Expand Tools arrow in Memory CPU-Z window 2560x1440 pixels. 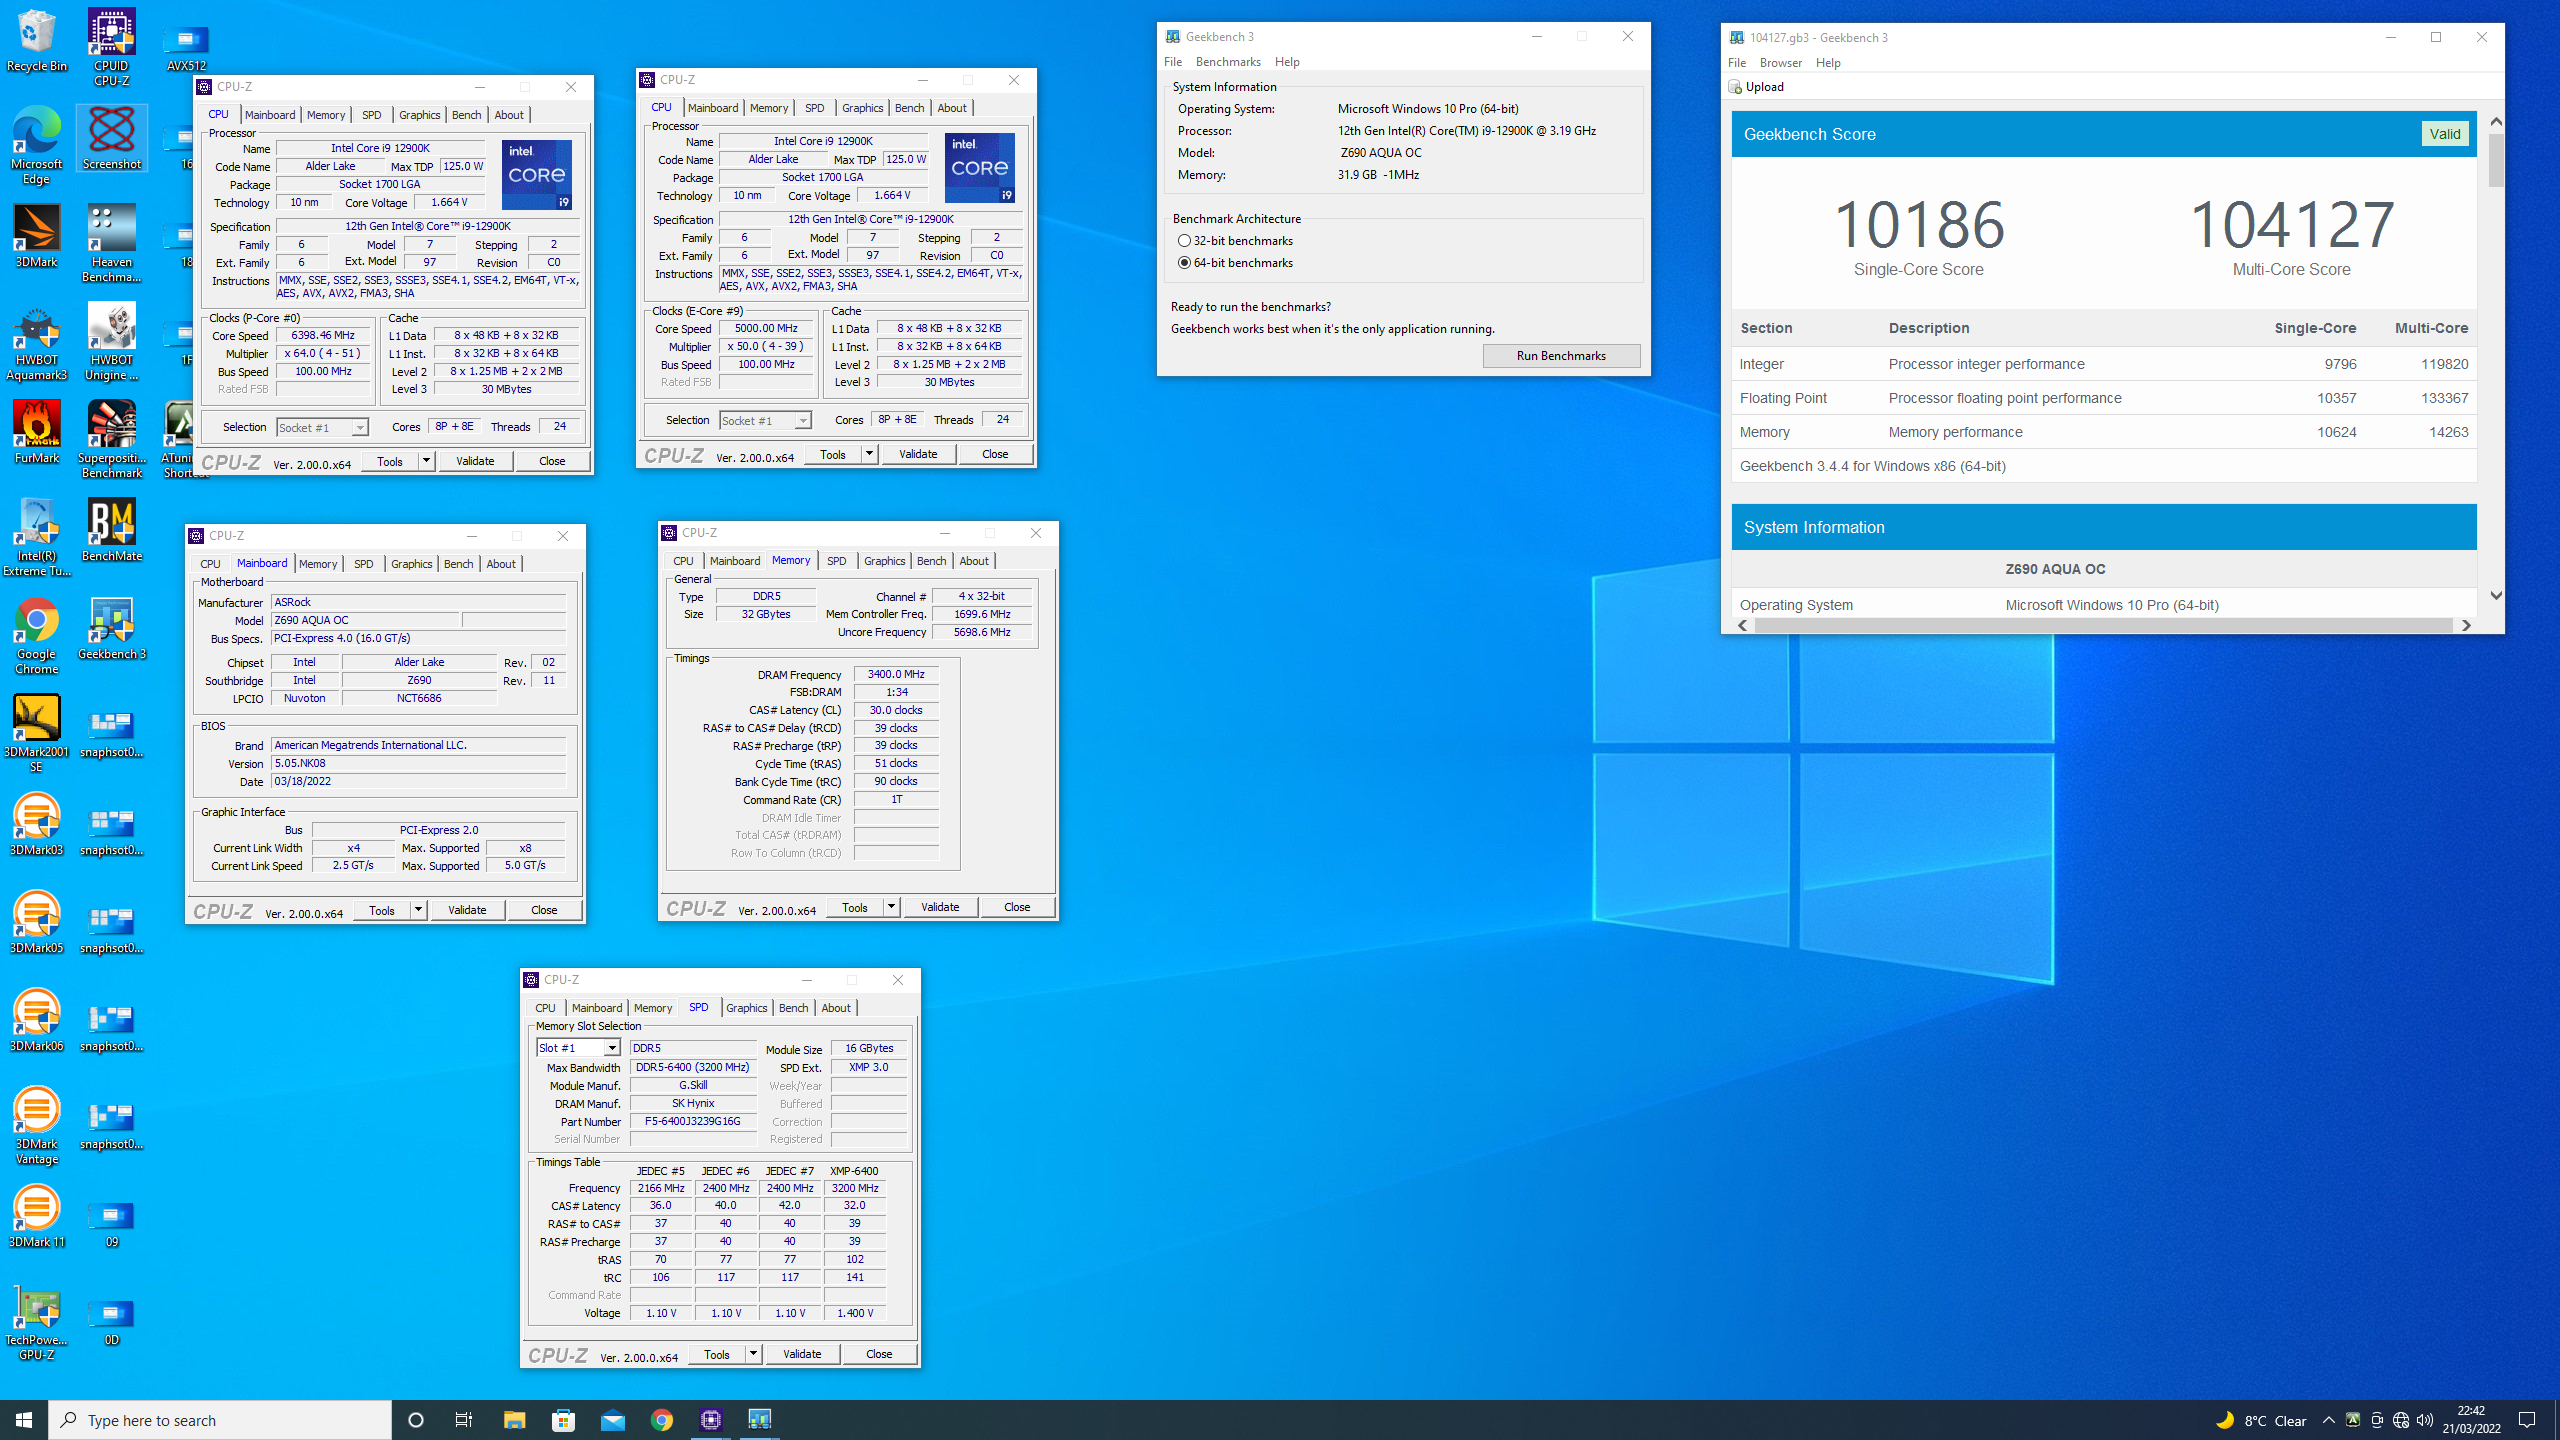point(891,907)
